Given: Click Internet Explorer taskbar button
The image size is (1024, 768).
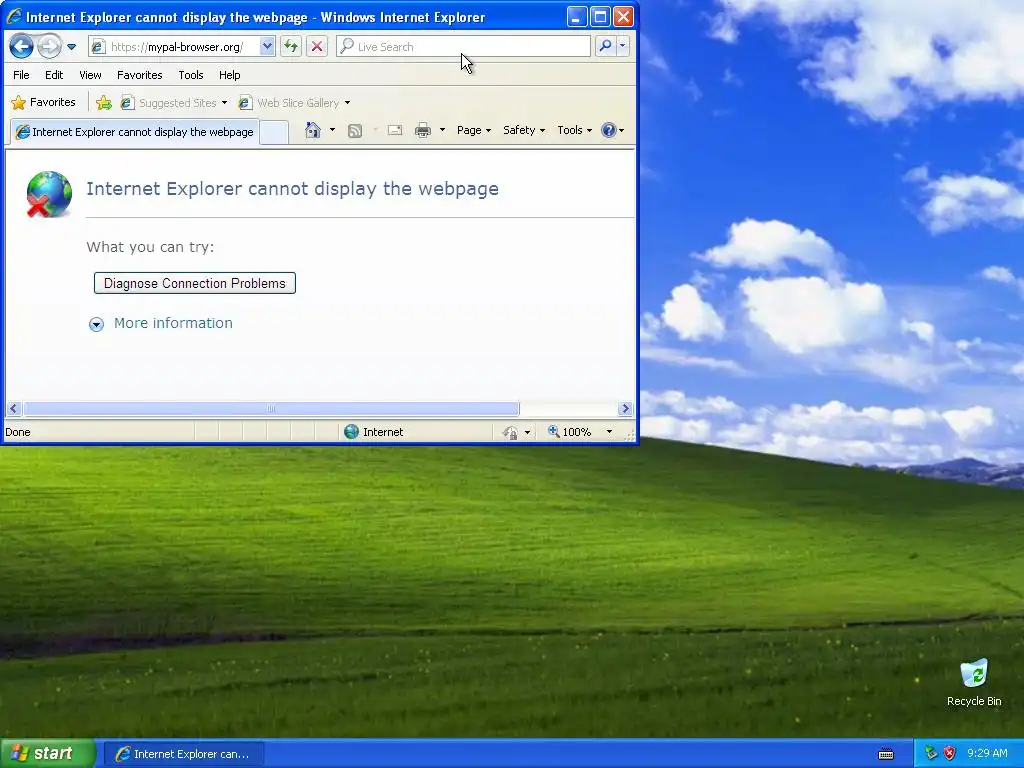Looking at the screenshot, I should pyautogui.click(x=184, y=754).
